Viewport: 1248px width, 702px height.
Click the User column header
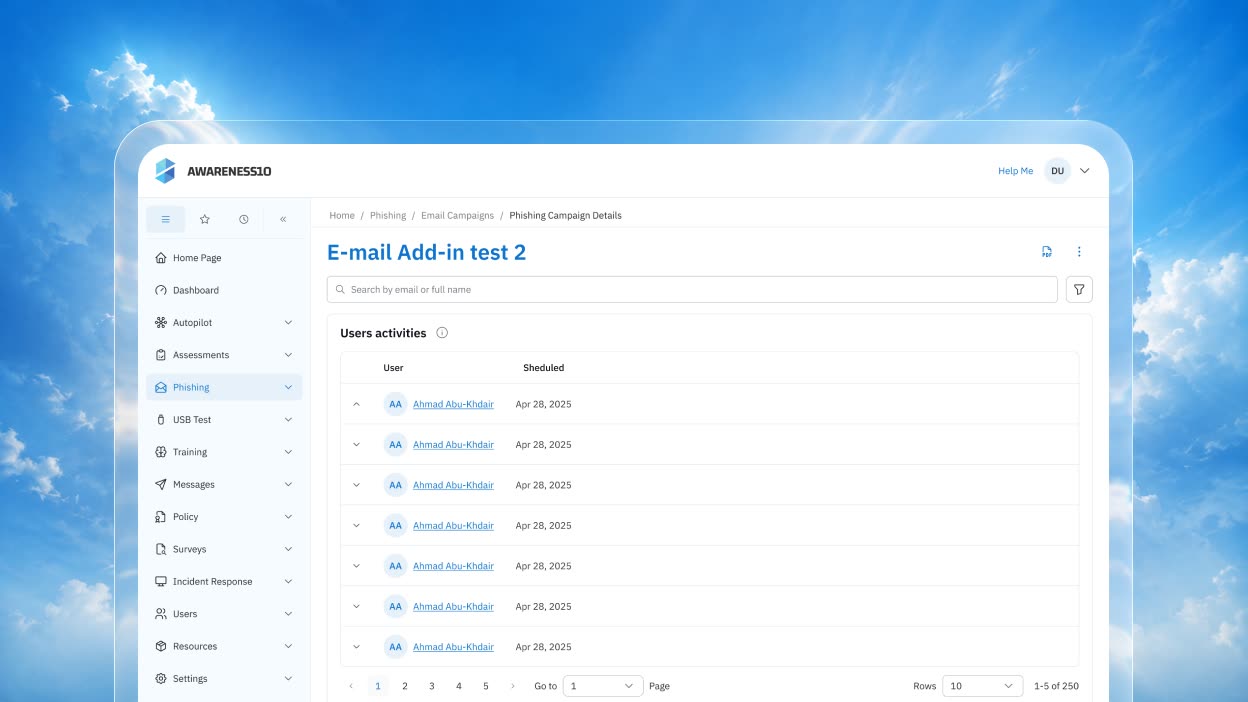tap(393, 368)
